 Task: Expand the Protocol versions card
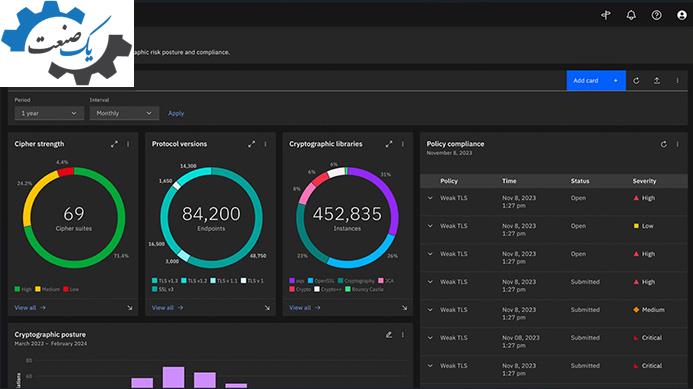(251, 144)
